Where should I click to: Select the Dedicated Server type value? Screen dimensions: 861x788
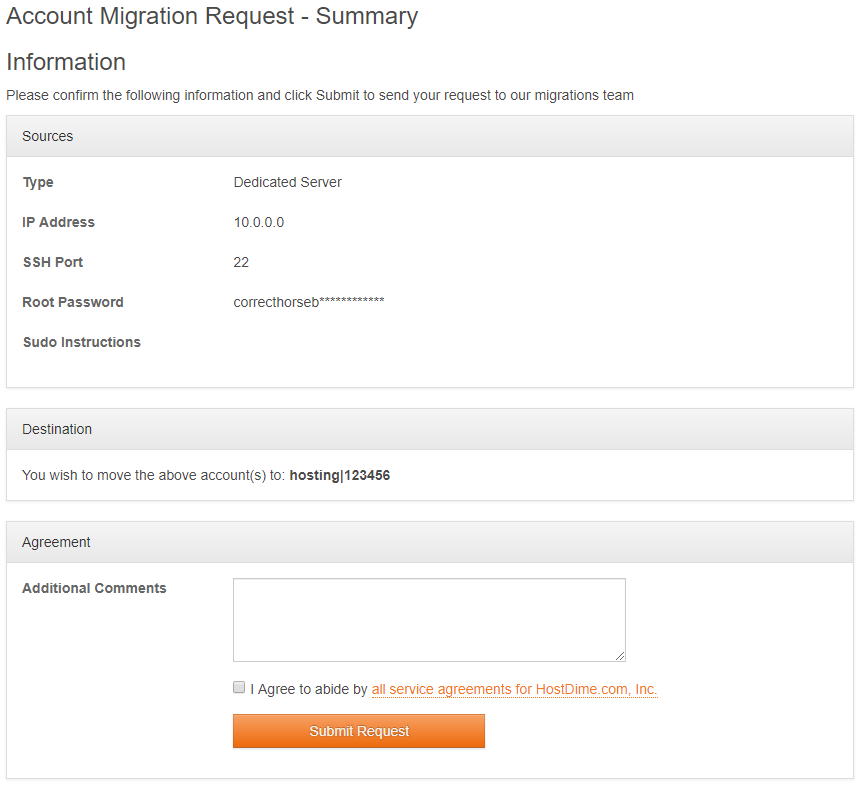click(x=287, y=182)
